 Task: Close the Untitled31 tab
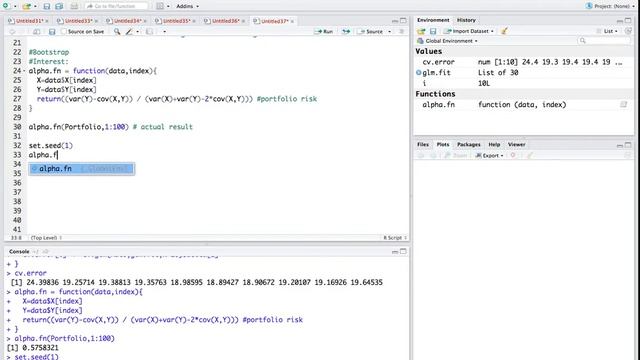(47, 21)
